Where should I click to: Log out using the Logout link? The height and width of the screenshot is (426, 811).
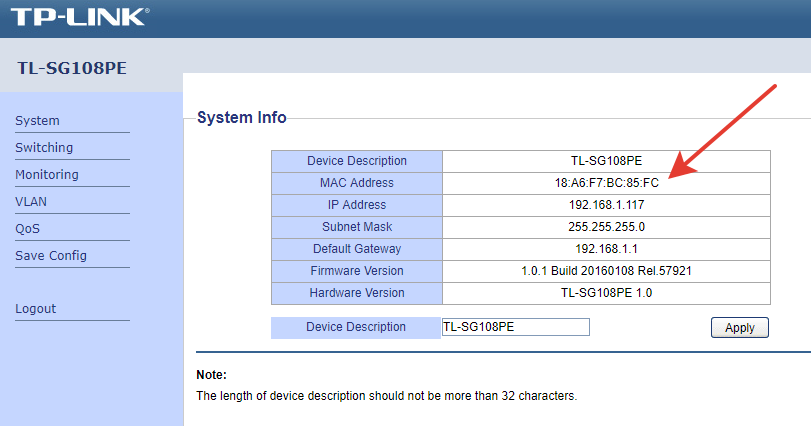(x=35, y=309)
